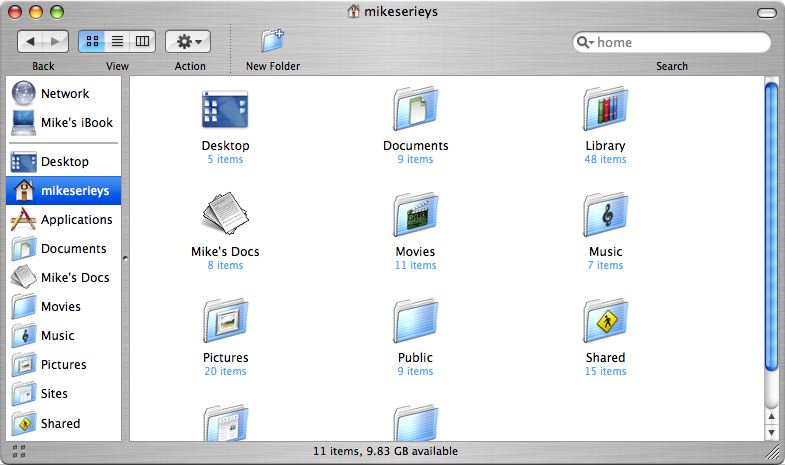Select the Music folder icon
The width and height of the screenshot is (785, 465).
605,215
